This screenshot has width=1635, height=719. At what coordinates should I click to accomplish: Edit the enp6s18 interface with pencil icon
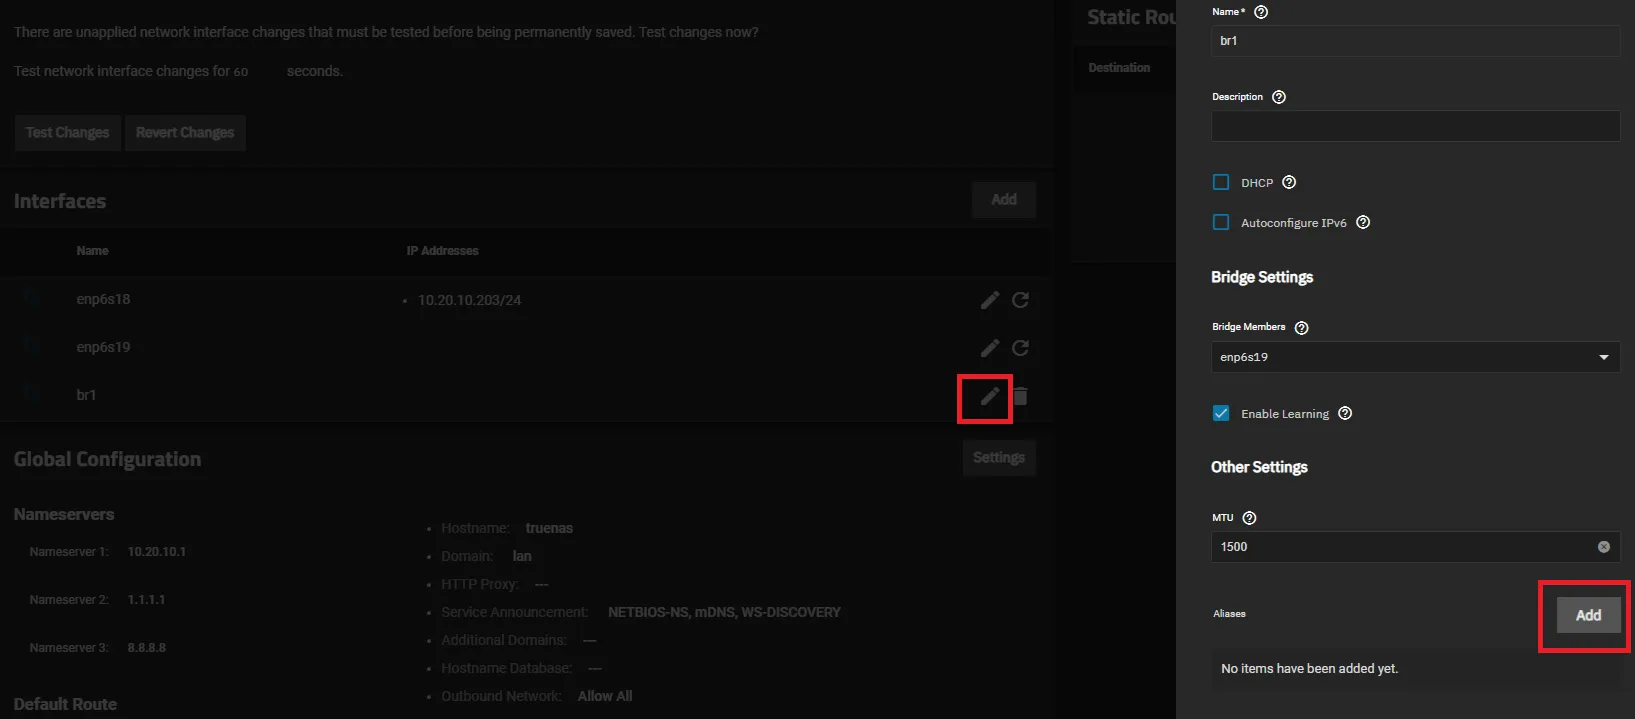989,300
